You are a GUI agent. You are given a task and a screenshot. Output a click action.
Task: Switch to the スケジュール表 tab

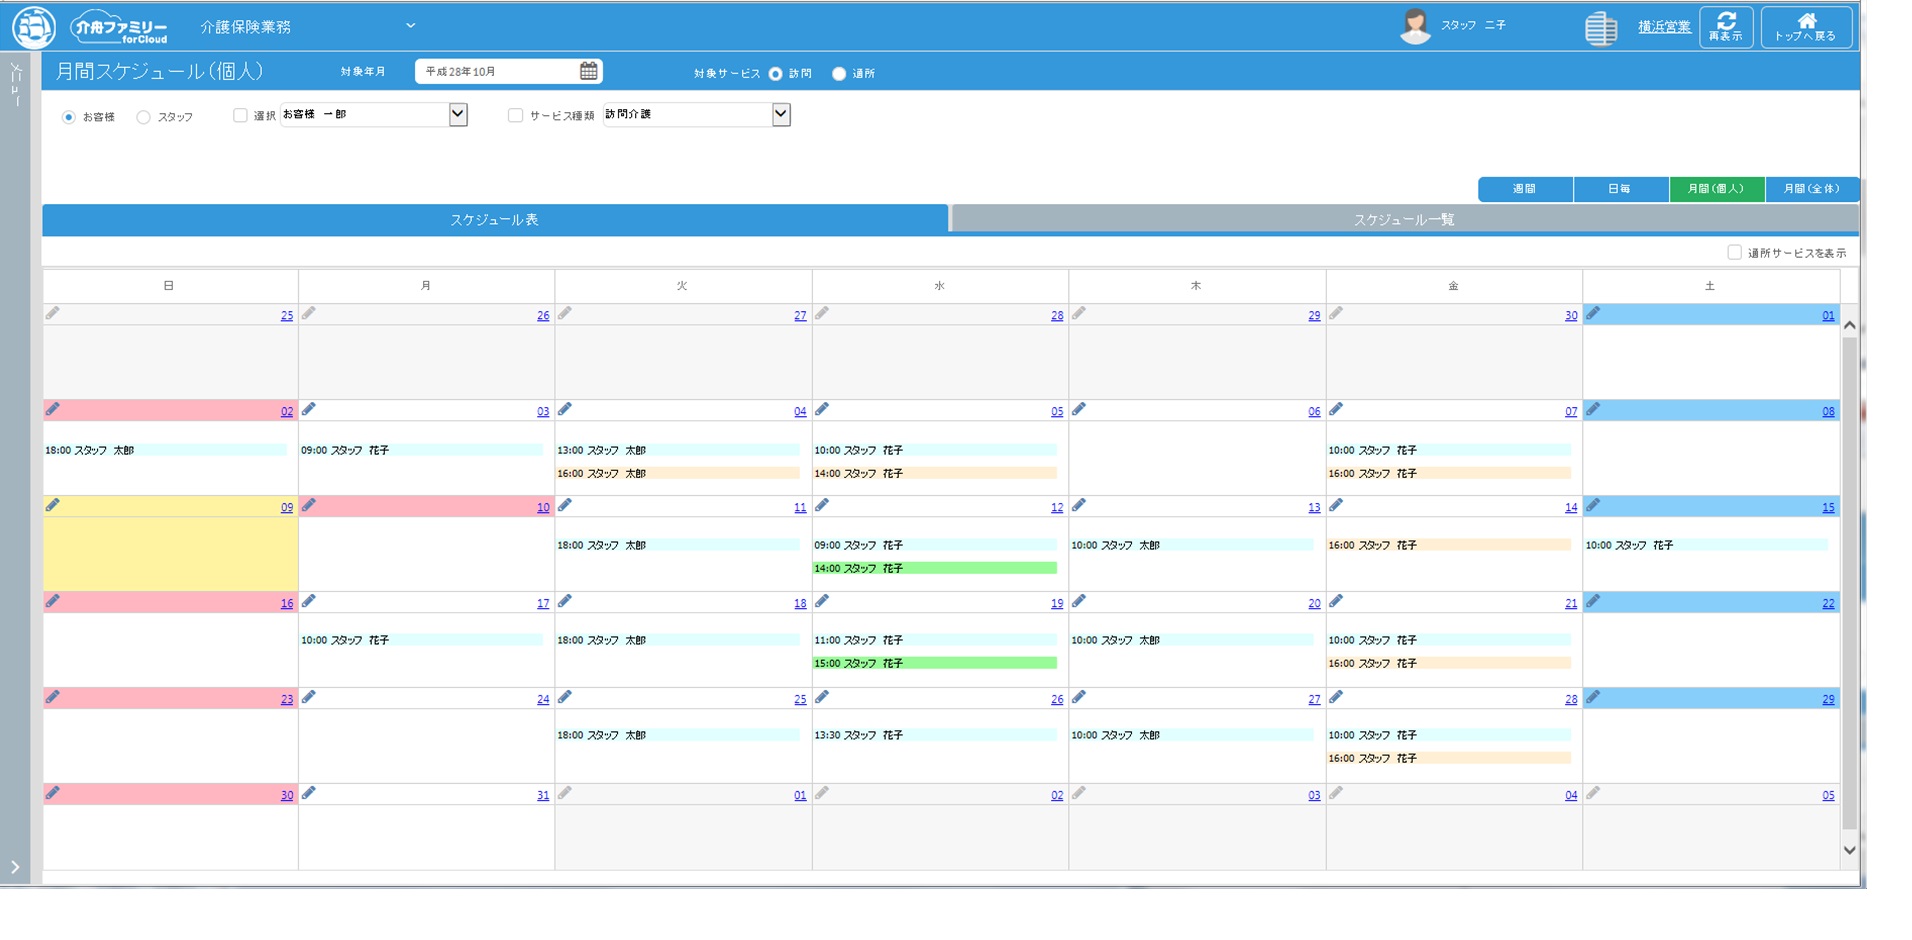(495, 219)
